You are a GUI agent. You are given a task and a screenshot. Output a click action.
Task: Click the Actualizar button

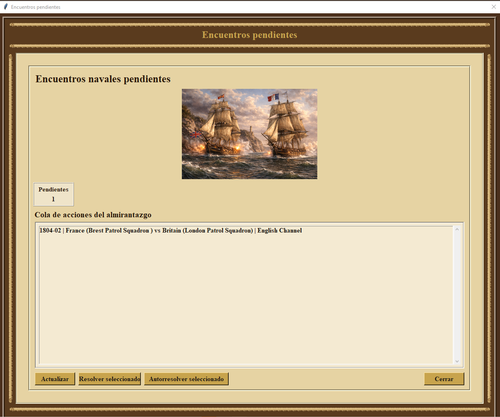[55, 379]
